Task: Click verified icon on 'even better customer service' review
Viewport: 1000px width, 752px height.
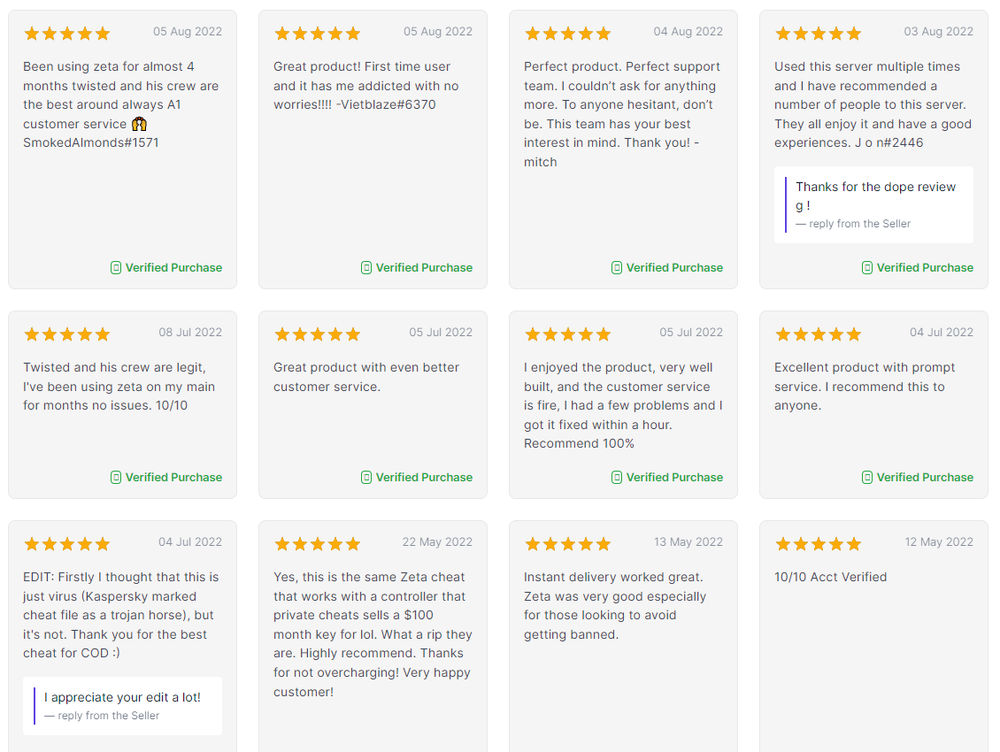Action: (367, 478)
